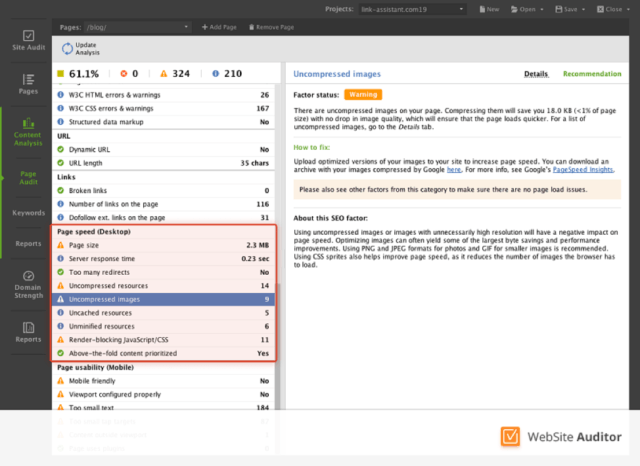Click the info icon beside Uncached resources
Viewport: 640px width, 466px height.
pyautogui.click(x=60, y=313)
